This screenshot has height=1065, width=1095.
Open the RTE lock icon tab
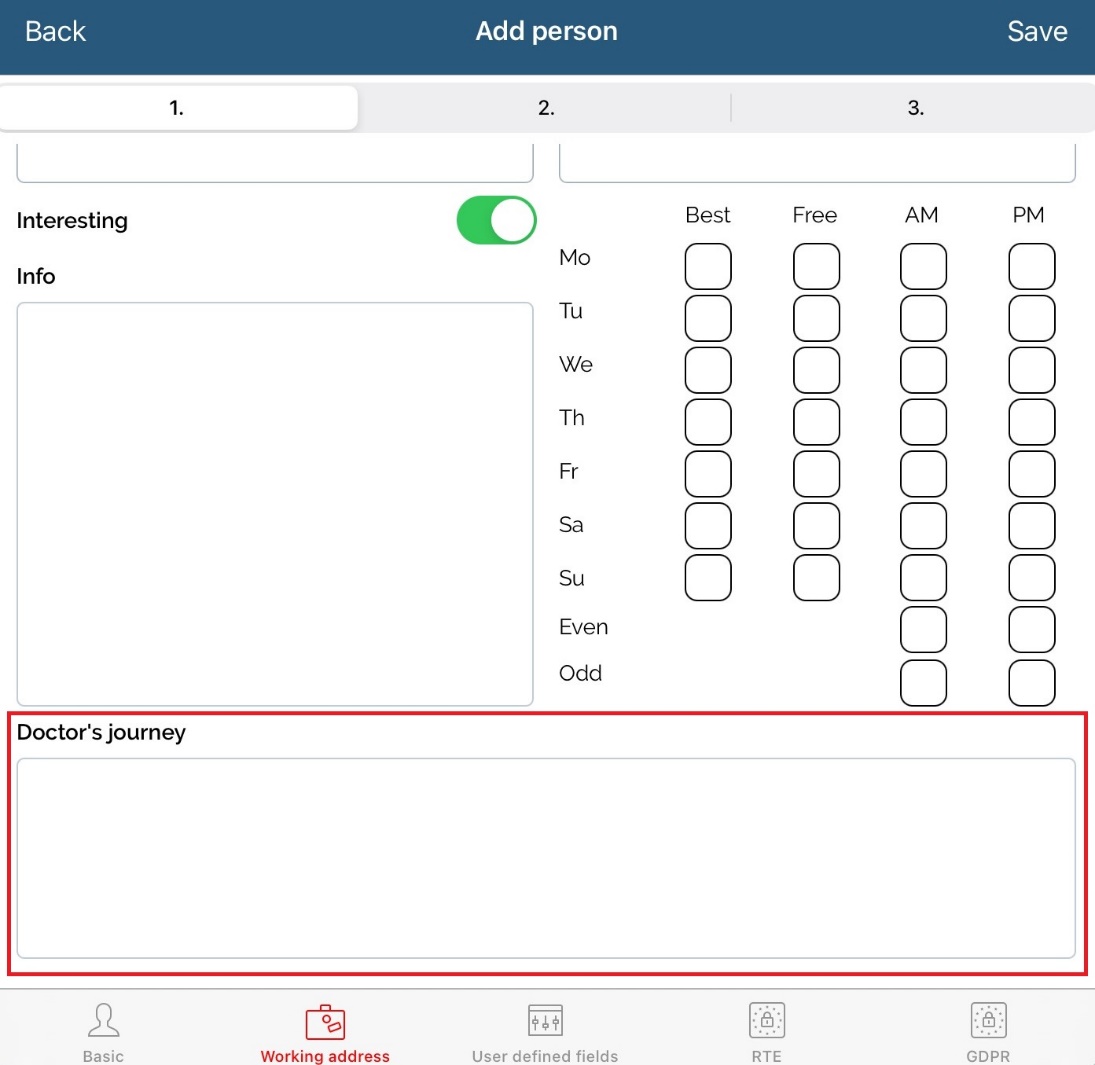[x=766, y=1021]
